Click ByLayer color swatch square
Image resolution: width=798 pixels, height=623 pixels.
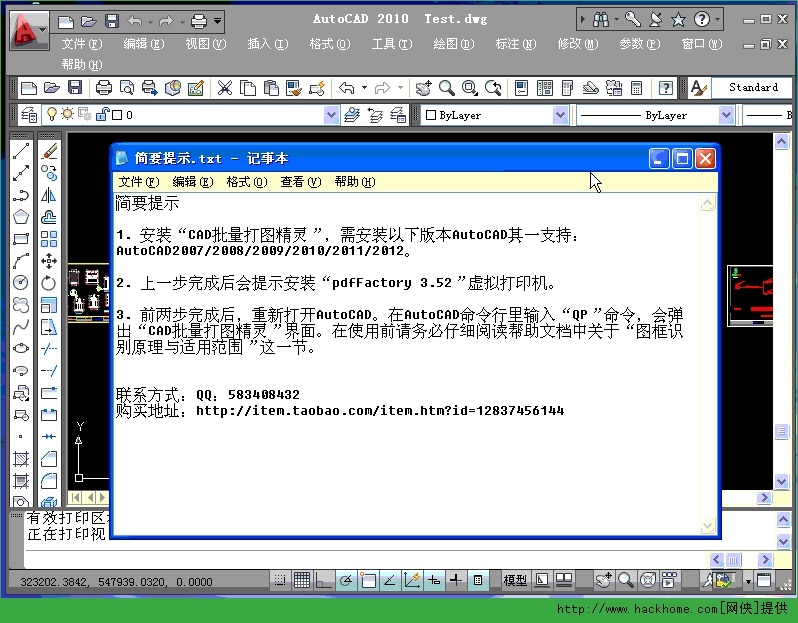[x=431, y=115]
